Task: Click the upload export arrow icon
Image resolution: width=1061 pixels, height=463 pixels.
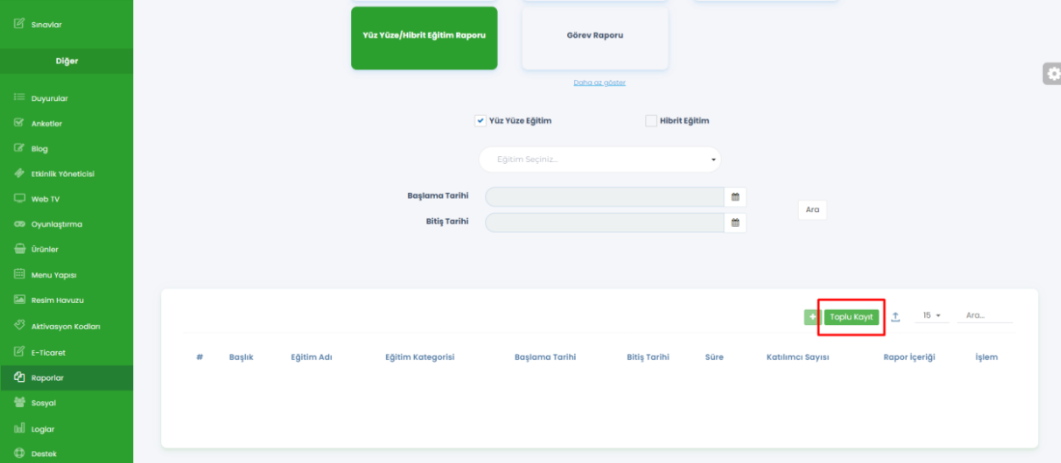Action: pyautogui.click(x=896, y=317)
